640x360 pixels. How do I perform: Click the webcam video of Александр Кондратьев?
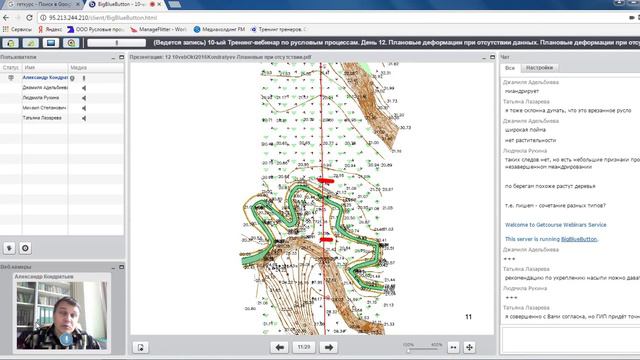click(62, 315)
